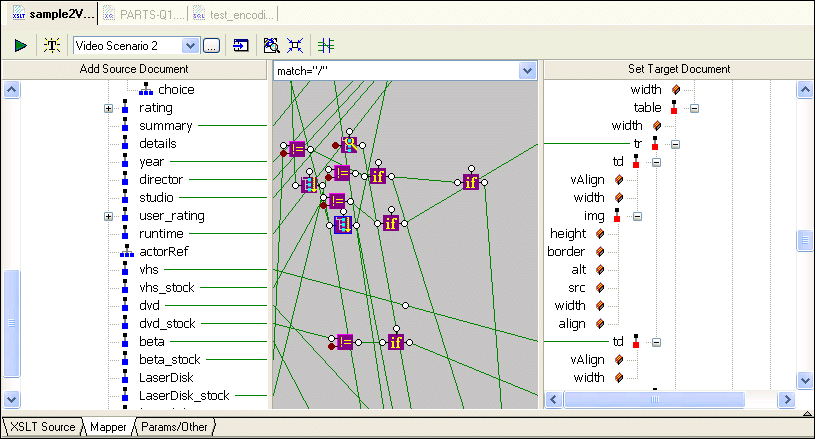The image size is (815, 439).
Task: Click the Set Target Document header
Action: (678, 69)
